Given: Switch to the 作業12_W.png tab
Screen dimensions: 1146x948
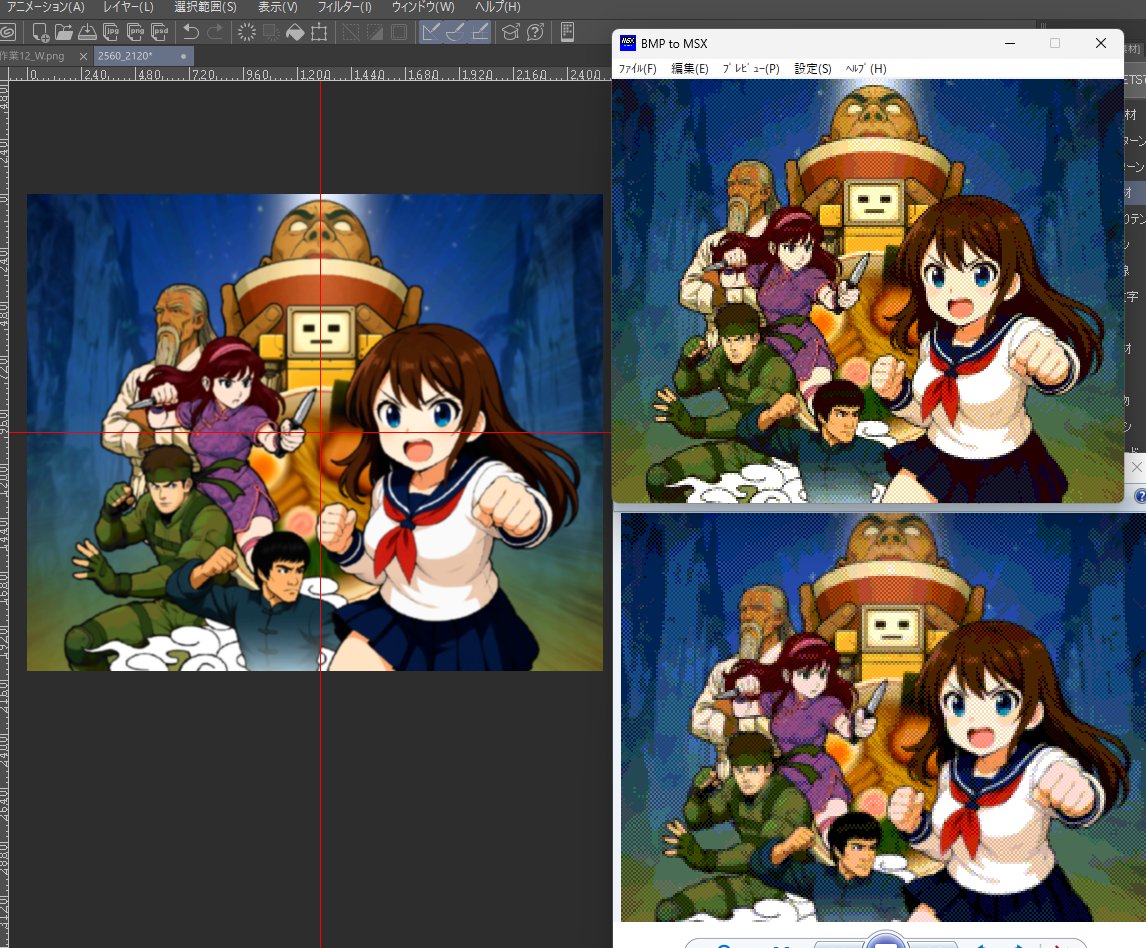Looking at the screenshot, I should click(x=33, y=56).
